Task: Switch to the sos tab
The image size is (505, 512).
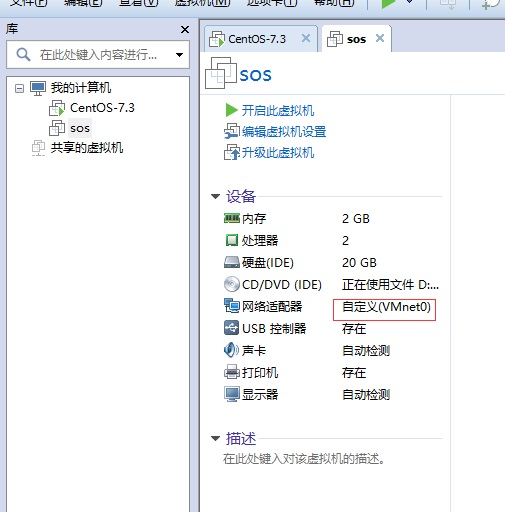Action: [356, 39]
